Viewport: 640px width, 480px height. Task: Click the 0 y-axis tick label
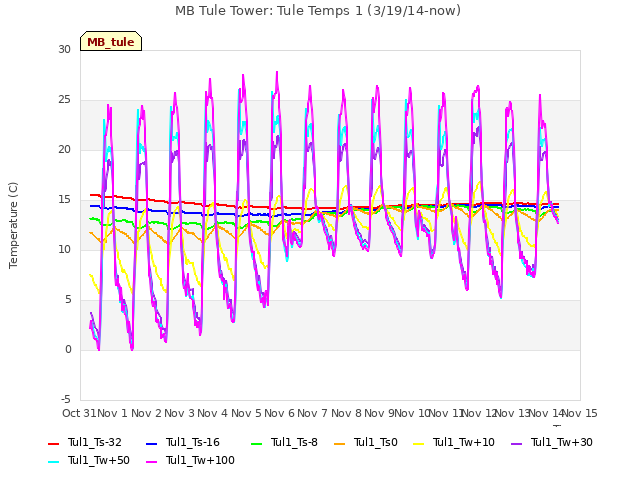click(68, 349)
